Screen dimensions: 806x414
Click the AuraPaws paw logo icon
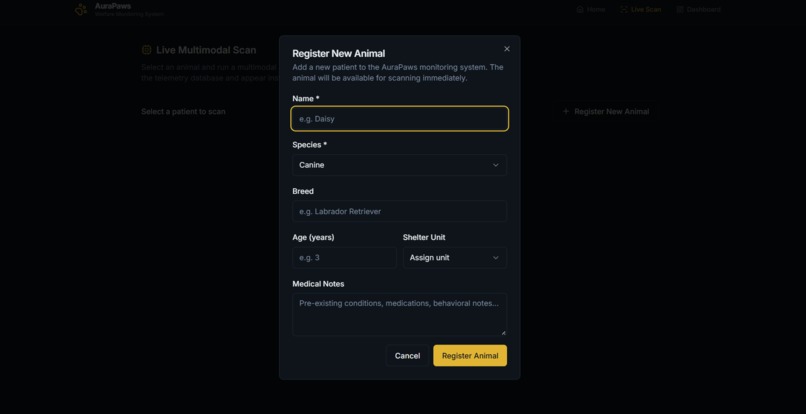tap(81, 9)
